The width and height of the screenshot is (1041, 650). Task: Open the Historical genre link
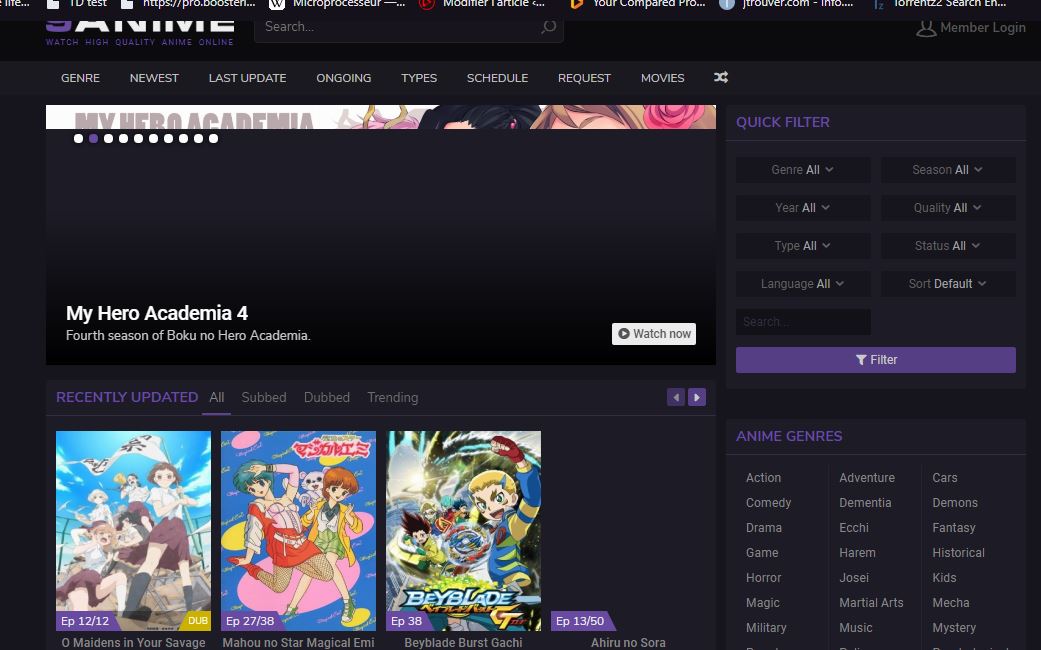(958, 553)
